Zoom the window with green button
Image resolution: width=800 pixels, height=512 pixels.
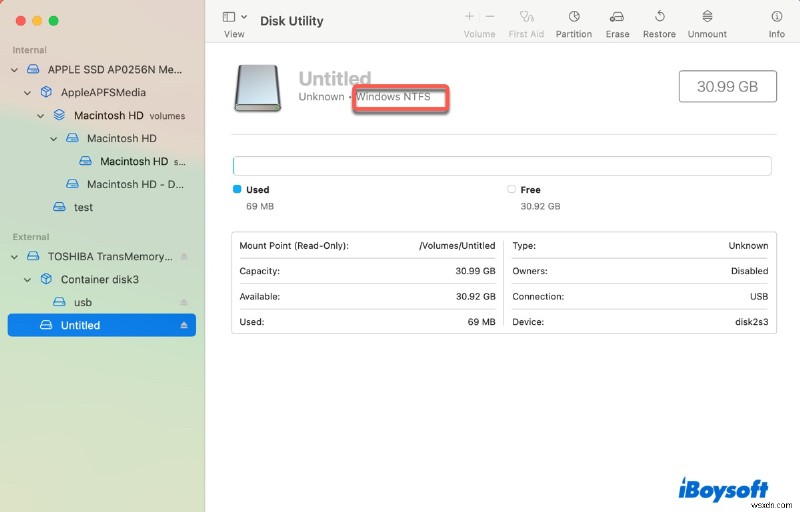pyautogui.click(x=54, y=21)
